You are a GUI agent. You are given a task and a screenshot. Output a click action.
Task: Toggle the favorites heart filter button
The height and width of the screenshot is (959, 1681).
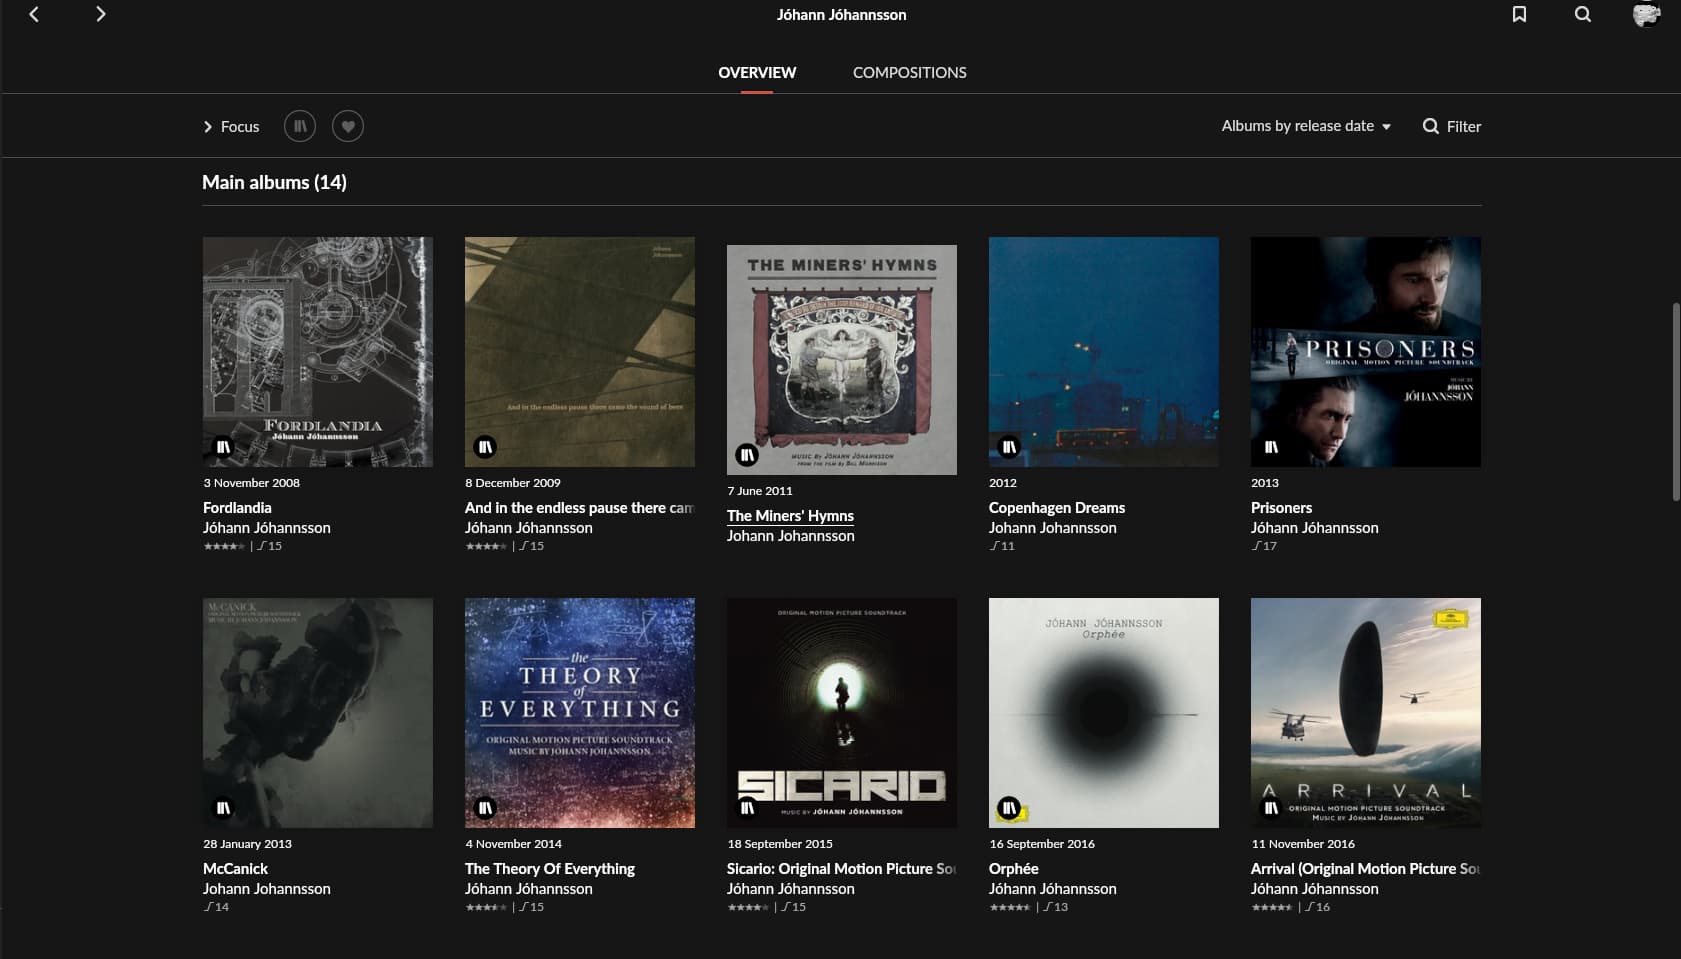click(348, 126)
